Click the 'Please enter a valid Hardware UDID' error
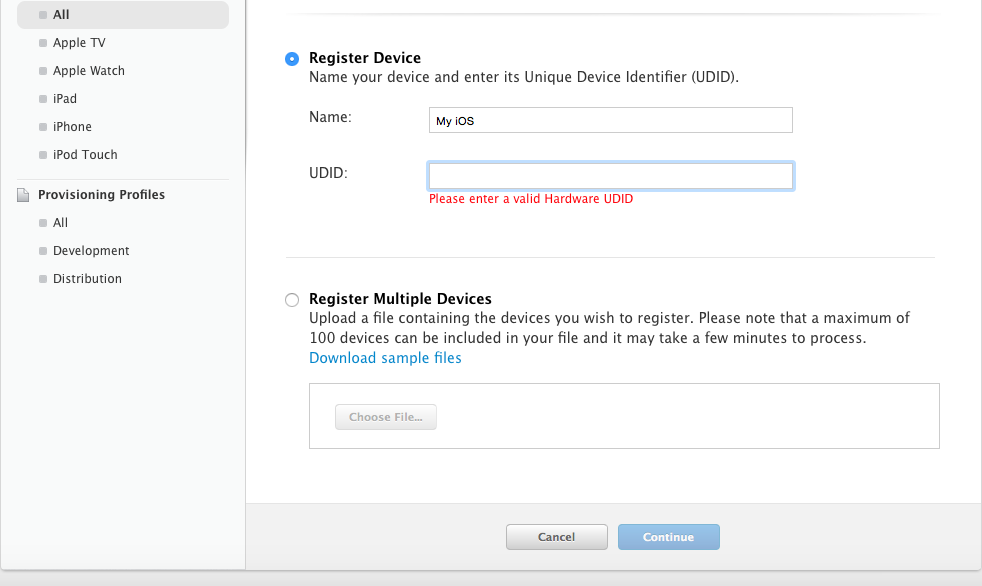 (531, 199)
